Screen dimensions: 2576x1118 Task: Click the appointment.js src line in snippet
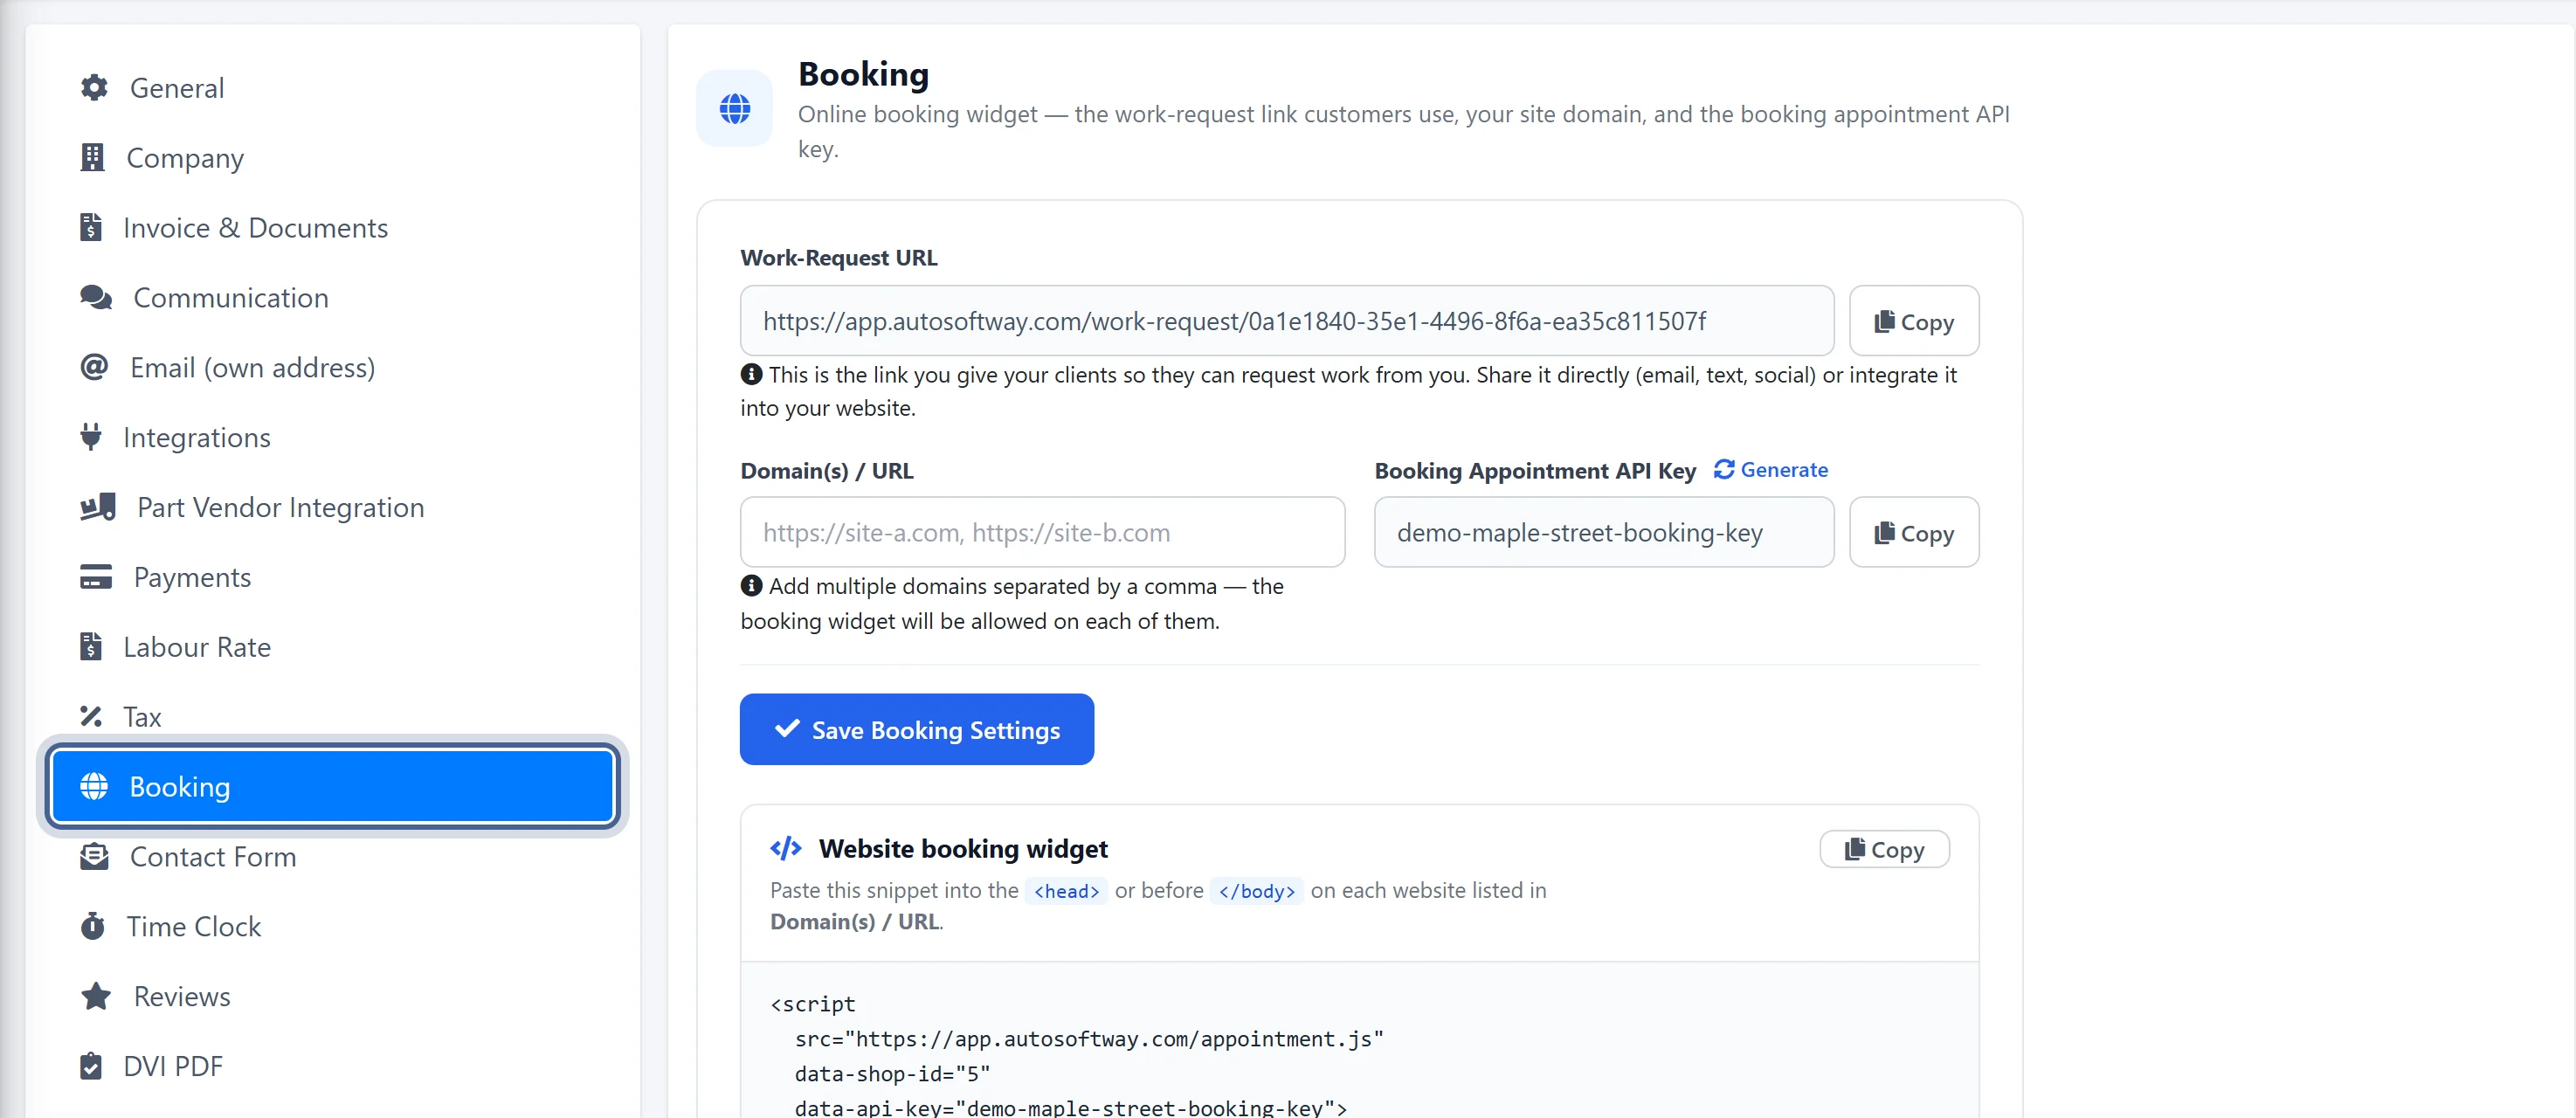1089,1039
